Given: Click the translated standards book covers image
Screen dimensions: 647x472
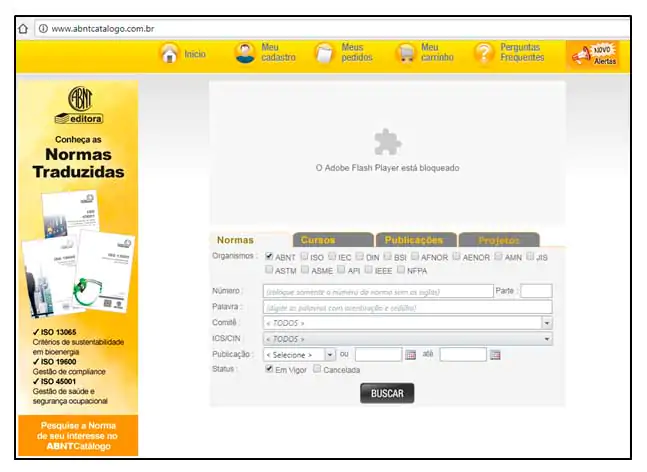Looking at the screenshot, I should pos(78,255).
